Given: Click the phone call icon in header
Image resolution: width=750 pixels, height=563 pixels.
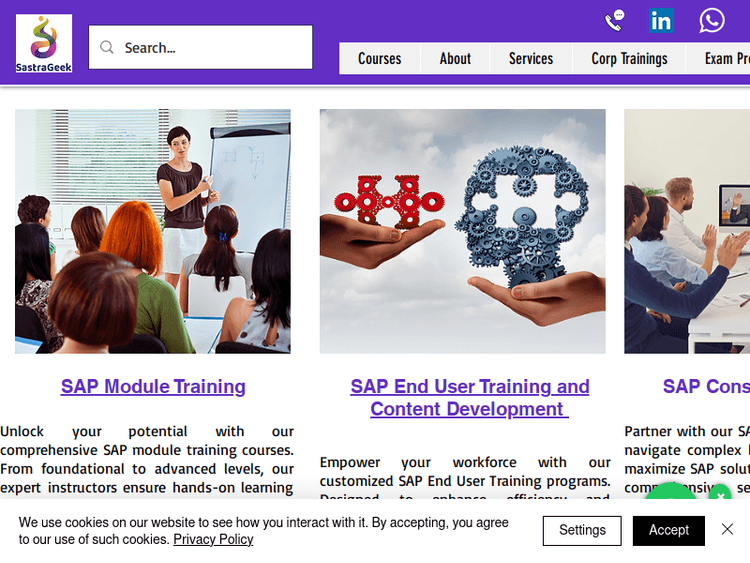Looking at the screenshot, I should coord(615,20).
